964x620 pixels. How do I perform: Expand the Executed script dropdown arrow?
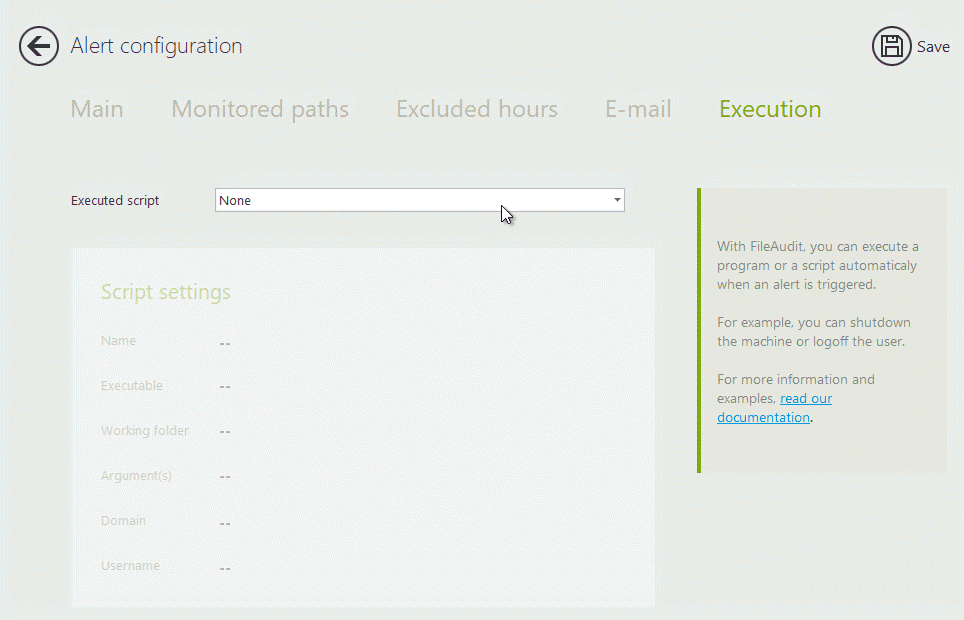click(617, 200)
